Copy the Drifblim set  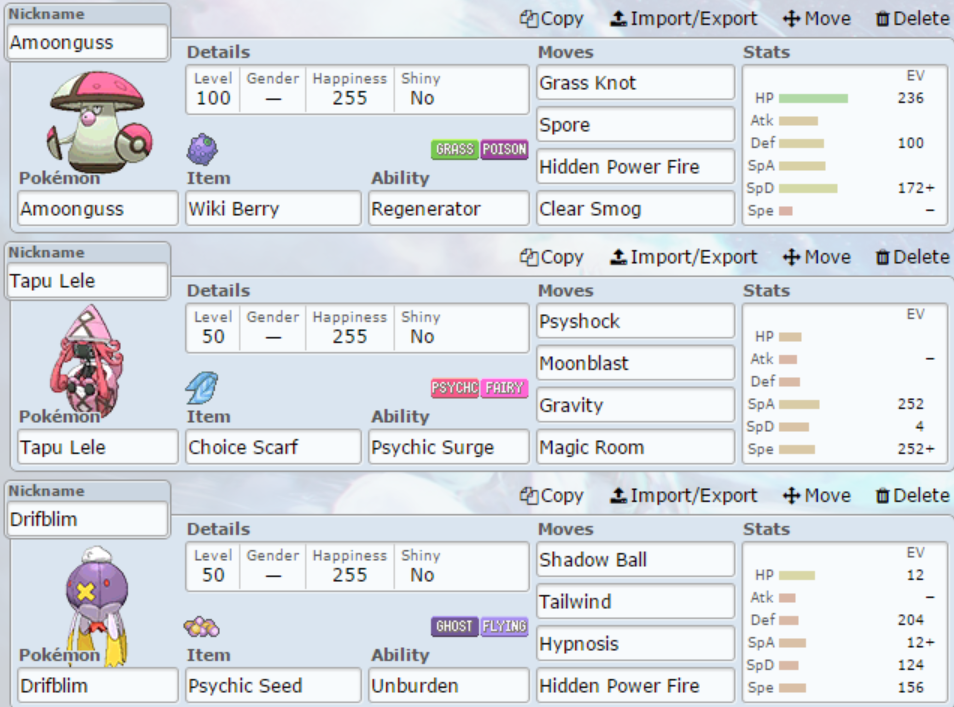coord(551,496)
